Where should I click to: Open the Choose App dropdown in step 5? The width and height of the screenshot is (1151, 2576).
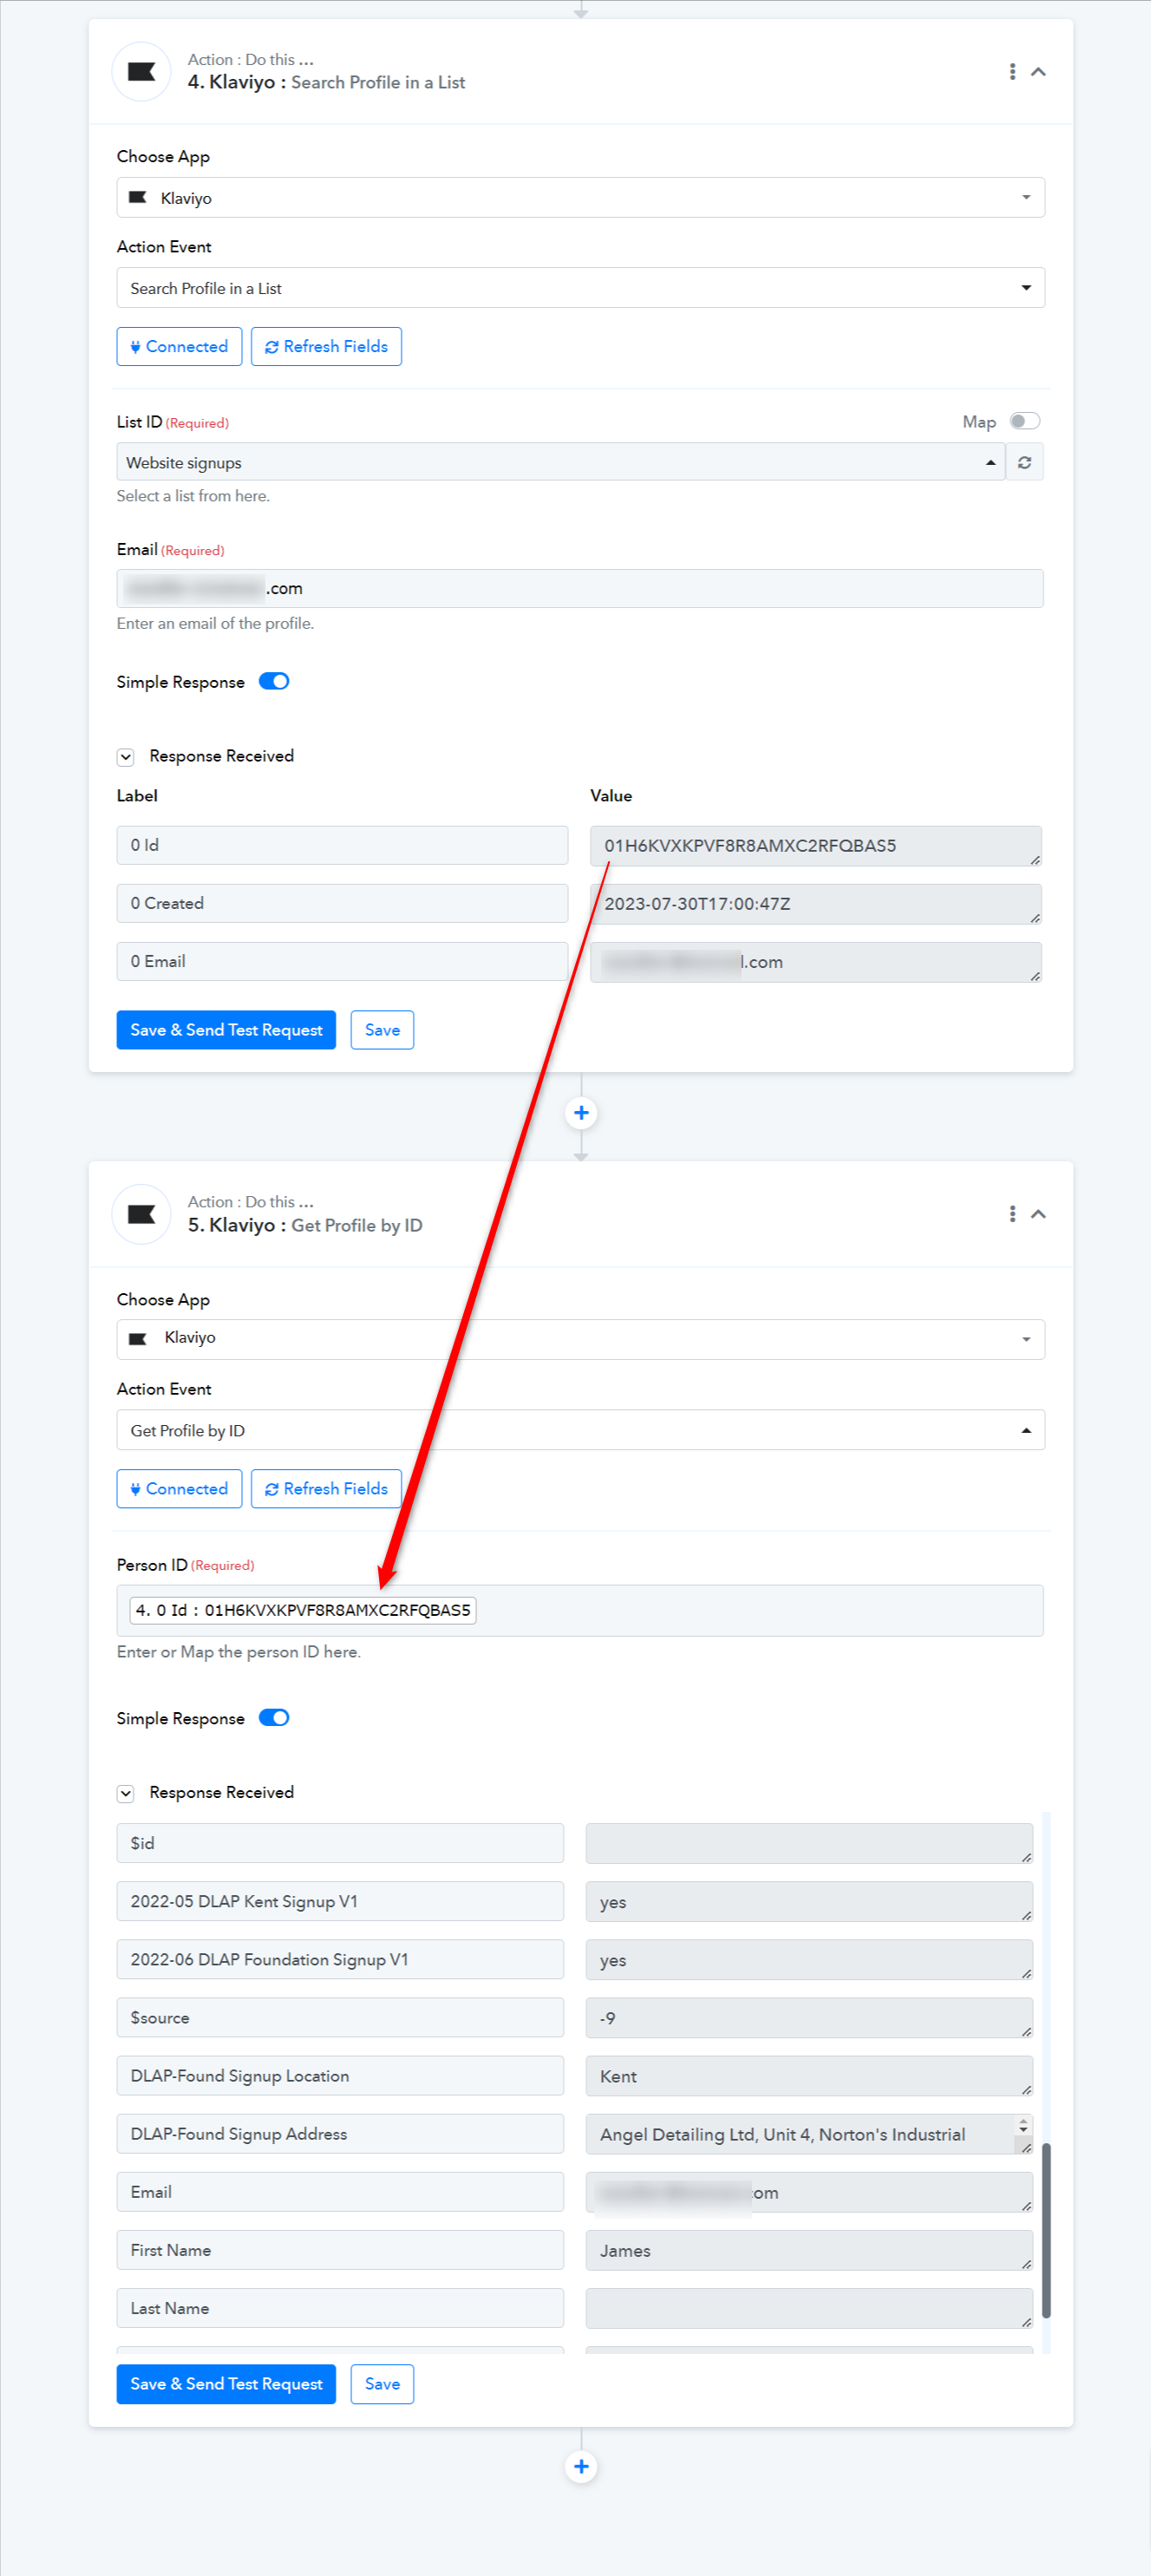click(x=580, y=1340)
